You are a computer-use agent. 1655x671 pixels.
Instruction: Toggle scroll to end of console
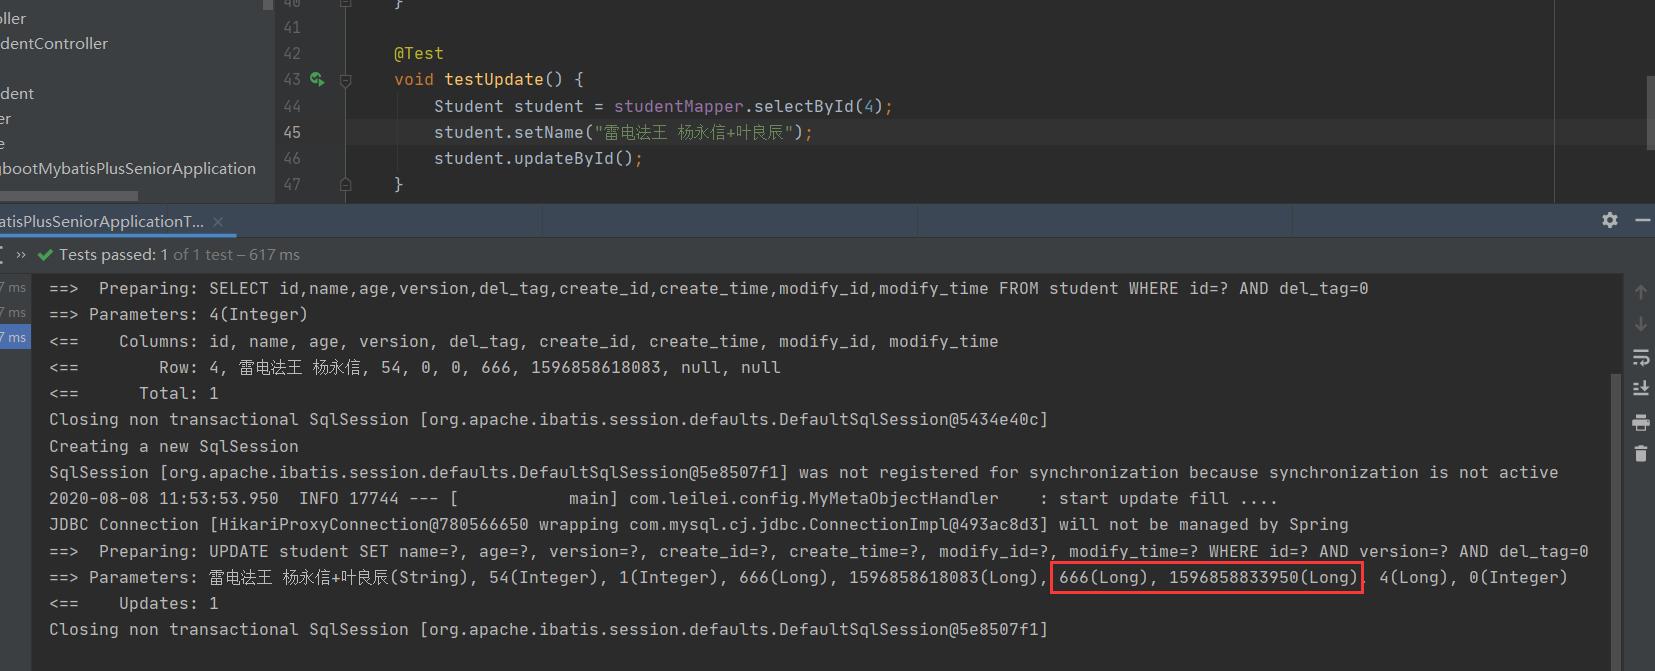pos(1640,389)
